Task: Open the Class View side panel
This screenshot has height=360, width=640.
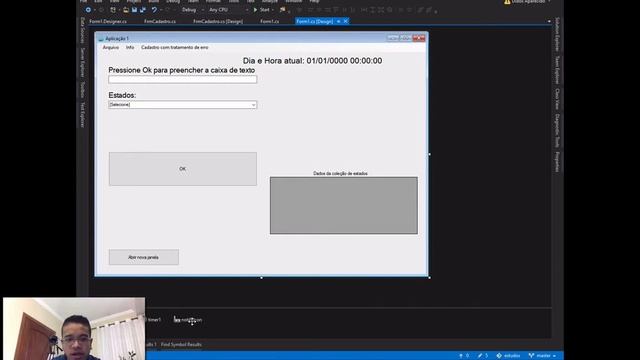Action: (x=557, y=99)
